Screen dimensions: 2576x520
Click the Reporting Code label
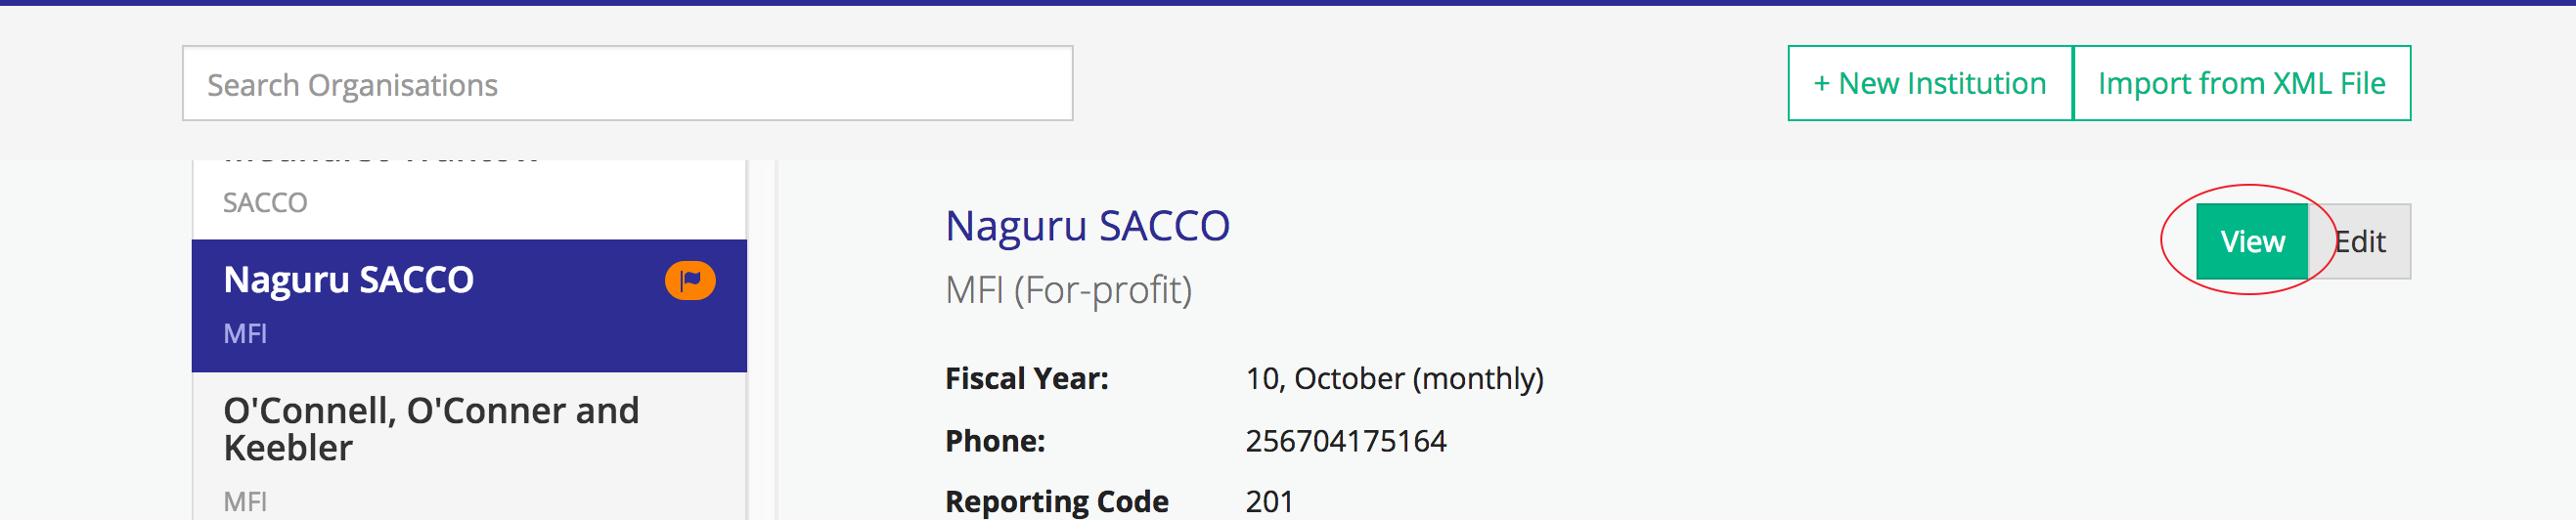click(1056, 501)
